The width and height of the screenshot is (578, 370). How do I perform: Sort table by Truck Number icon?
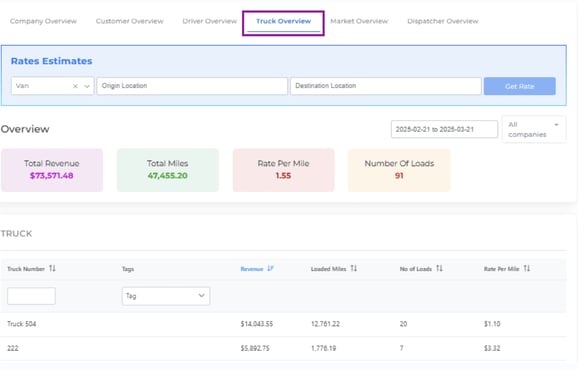[52, 268]
